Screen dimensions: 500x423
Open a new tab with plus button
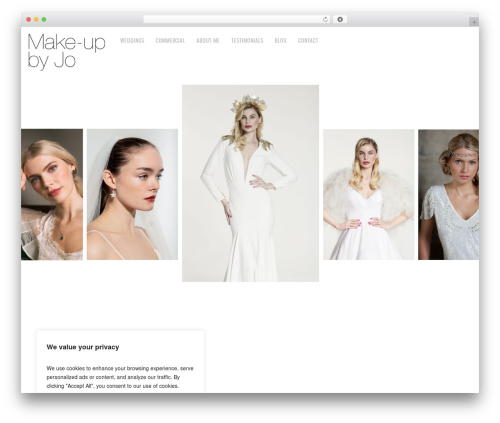coord(474,22)
